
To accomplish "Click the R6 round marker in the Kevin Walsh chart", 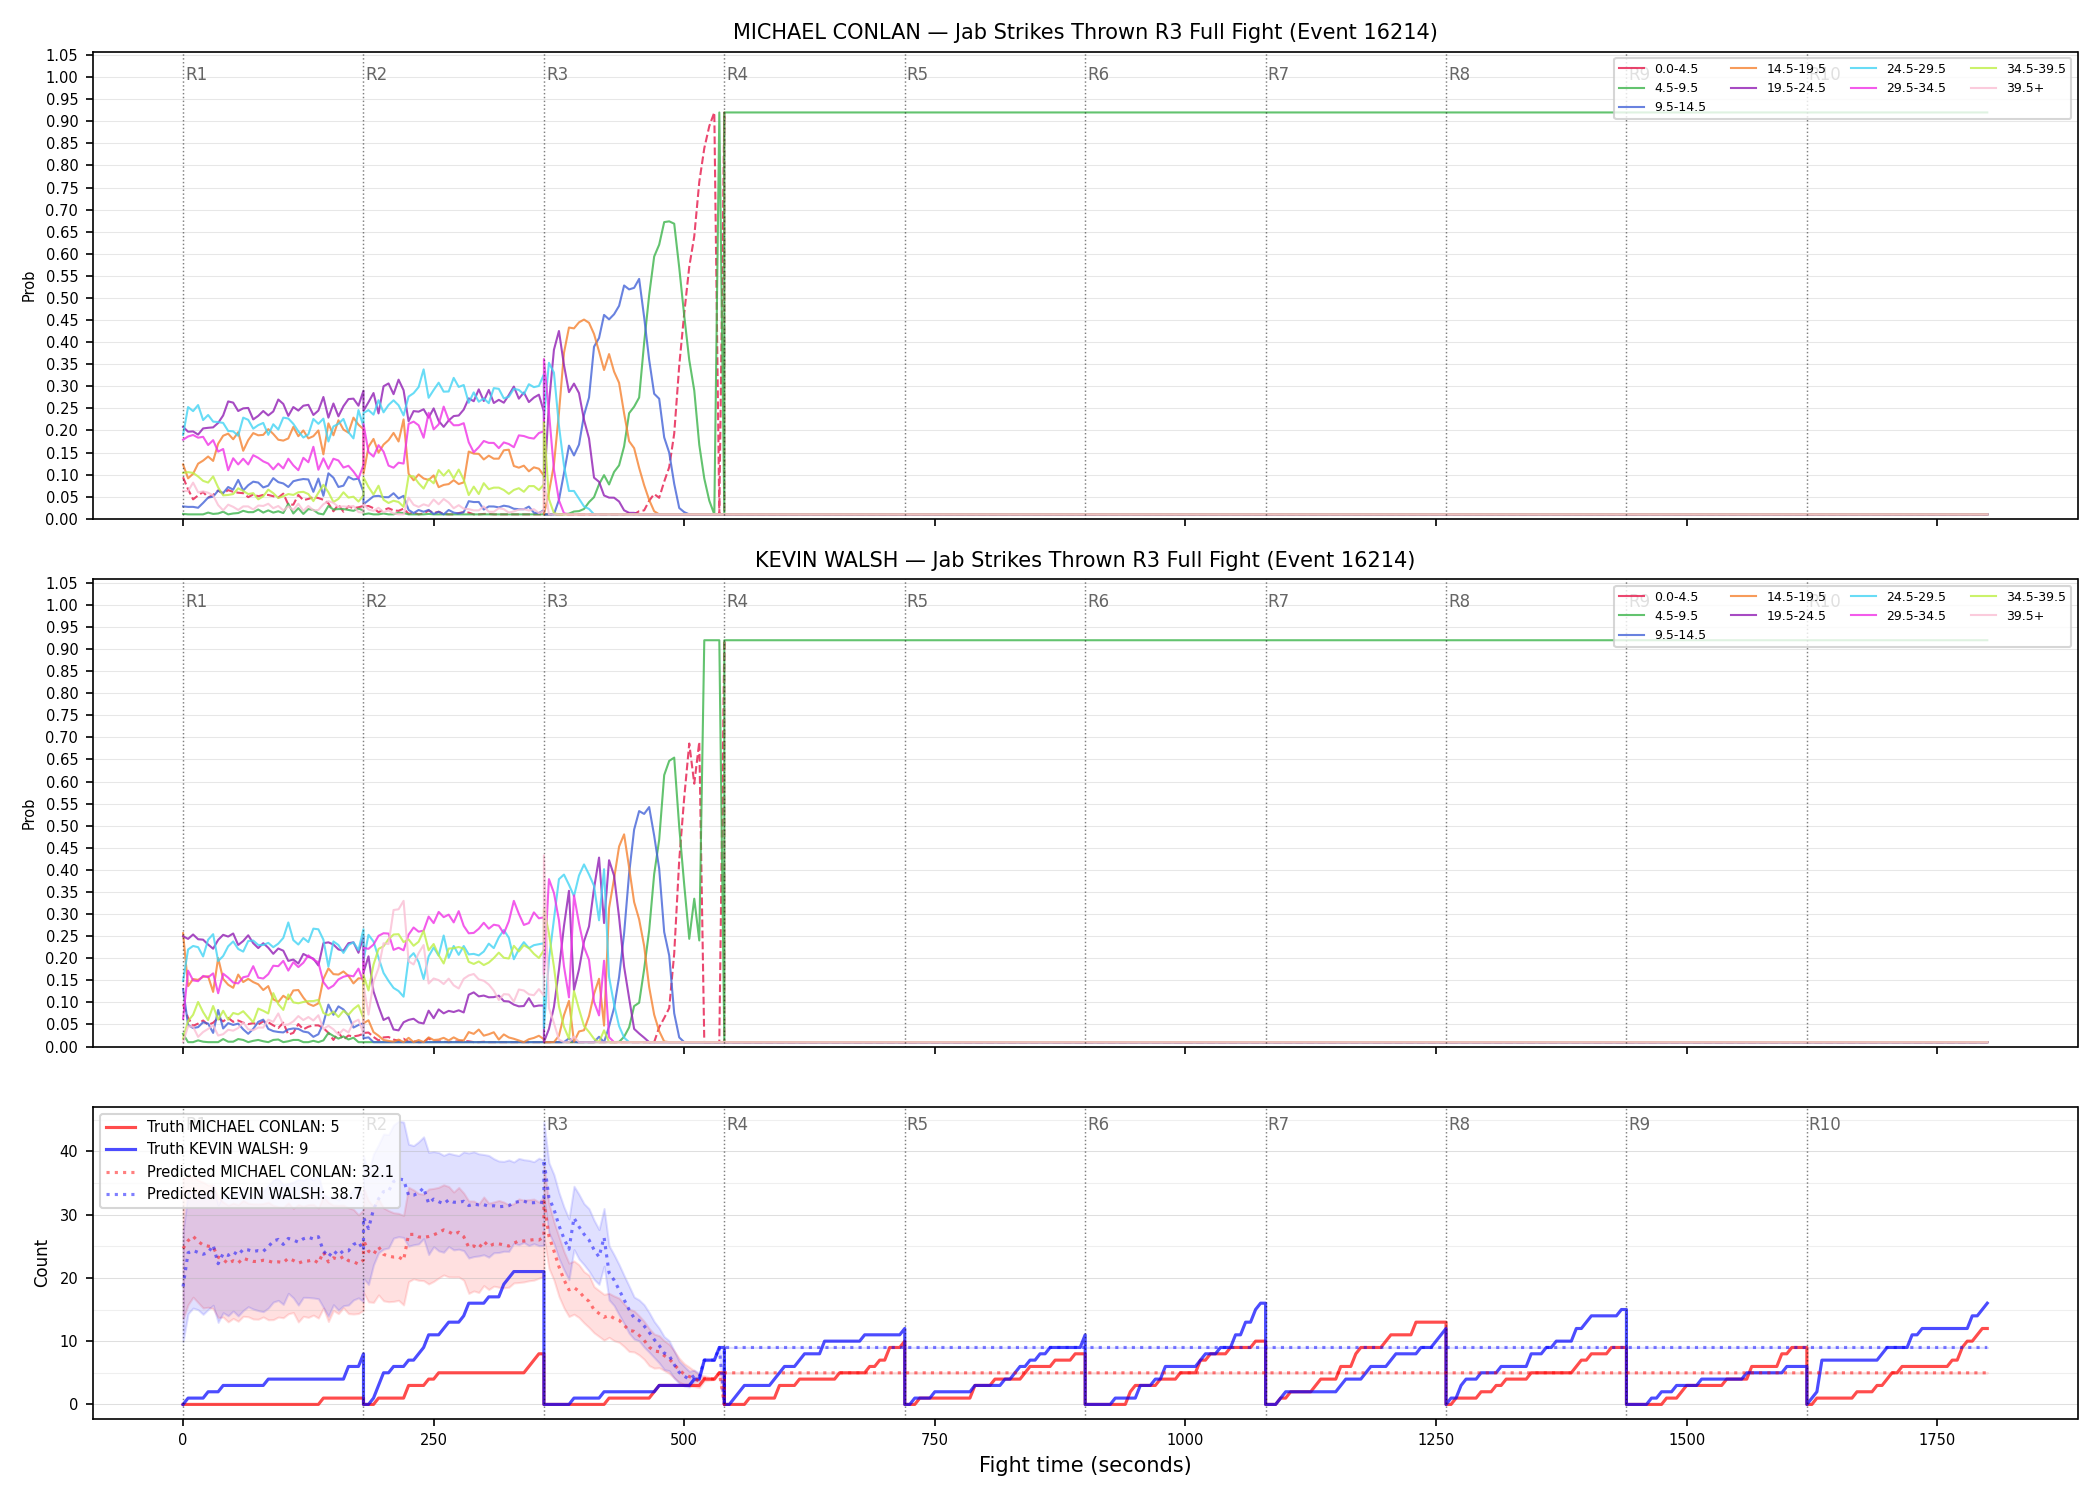I will (x=1098, y=601).
